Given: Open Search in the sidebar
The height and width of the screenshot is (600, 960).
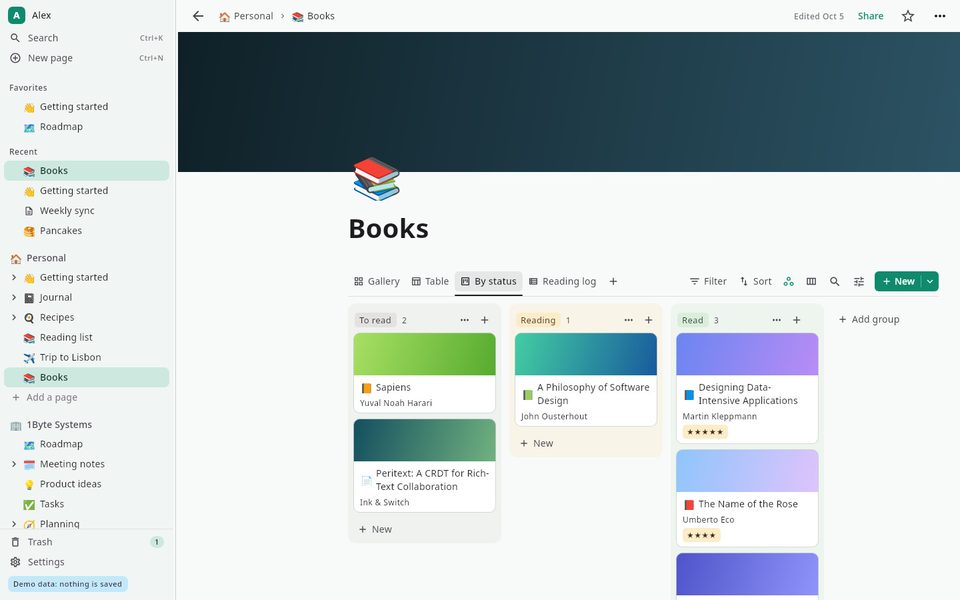Looking at the screenshot, I should coord(86,38).
